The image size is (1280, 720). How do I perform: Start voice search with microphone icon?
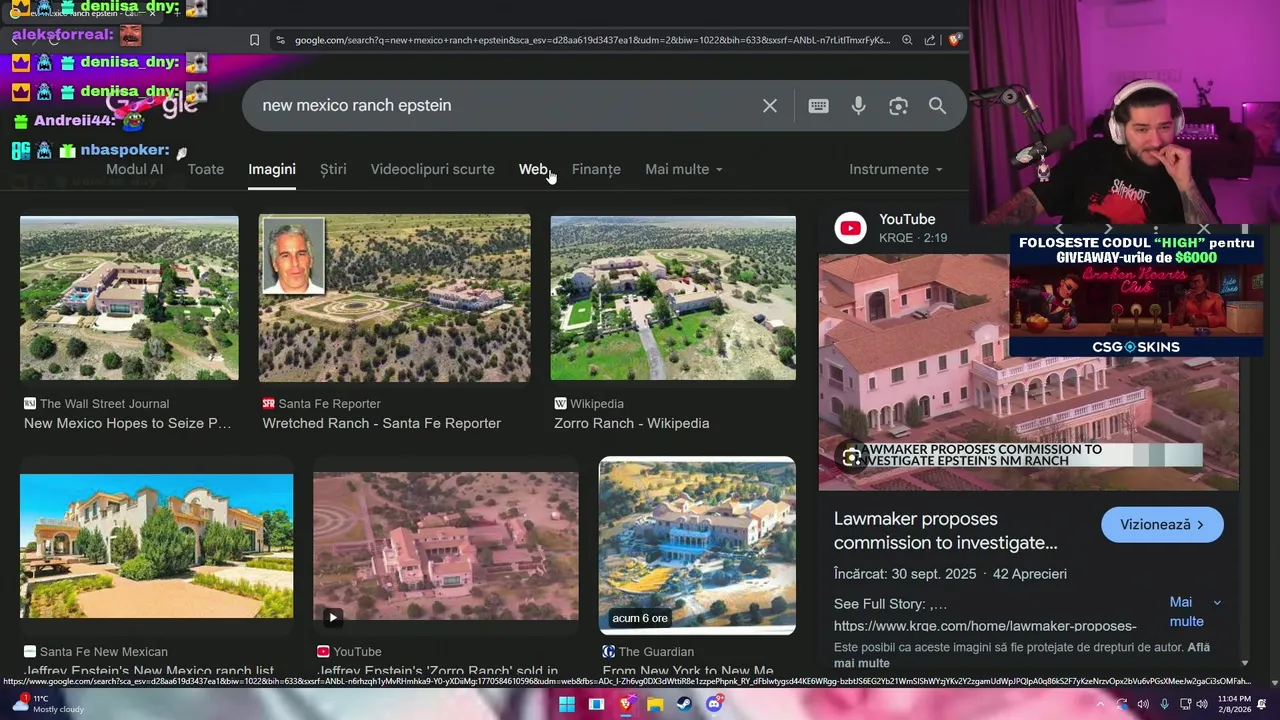(858, 105)
